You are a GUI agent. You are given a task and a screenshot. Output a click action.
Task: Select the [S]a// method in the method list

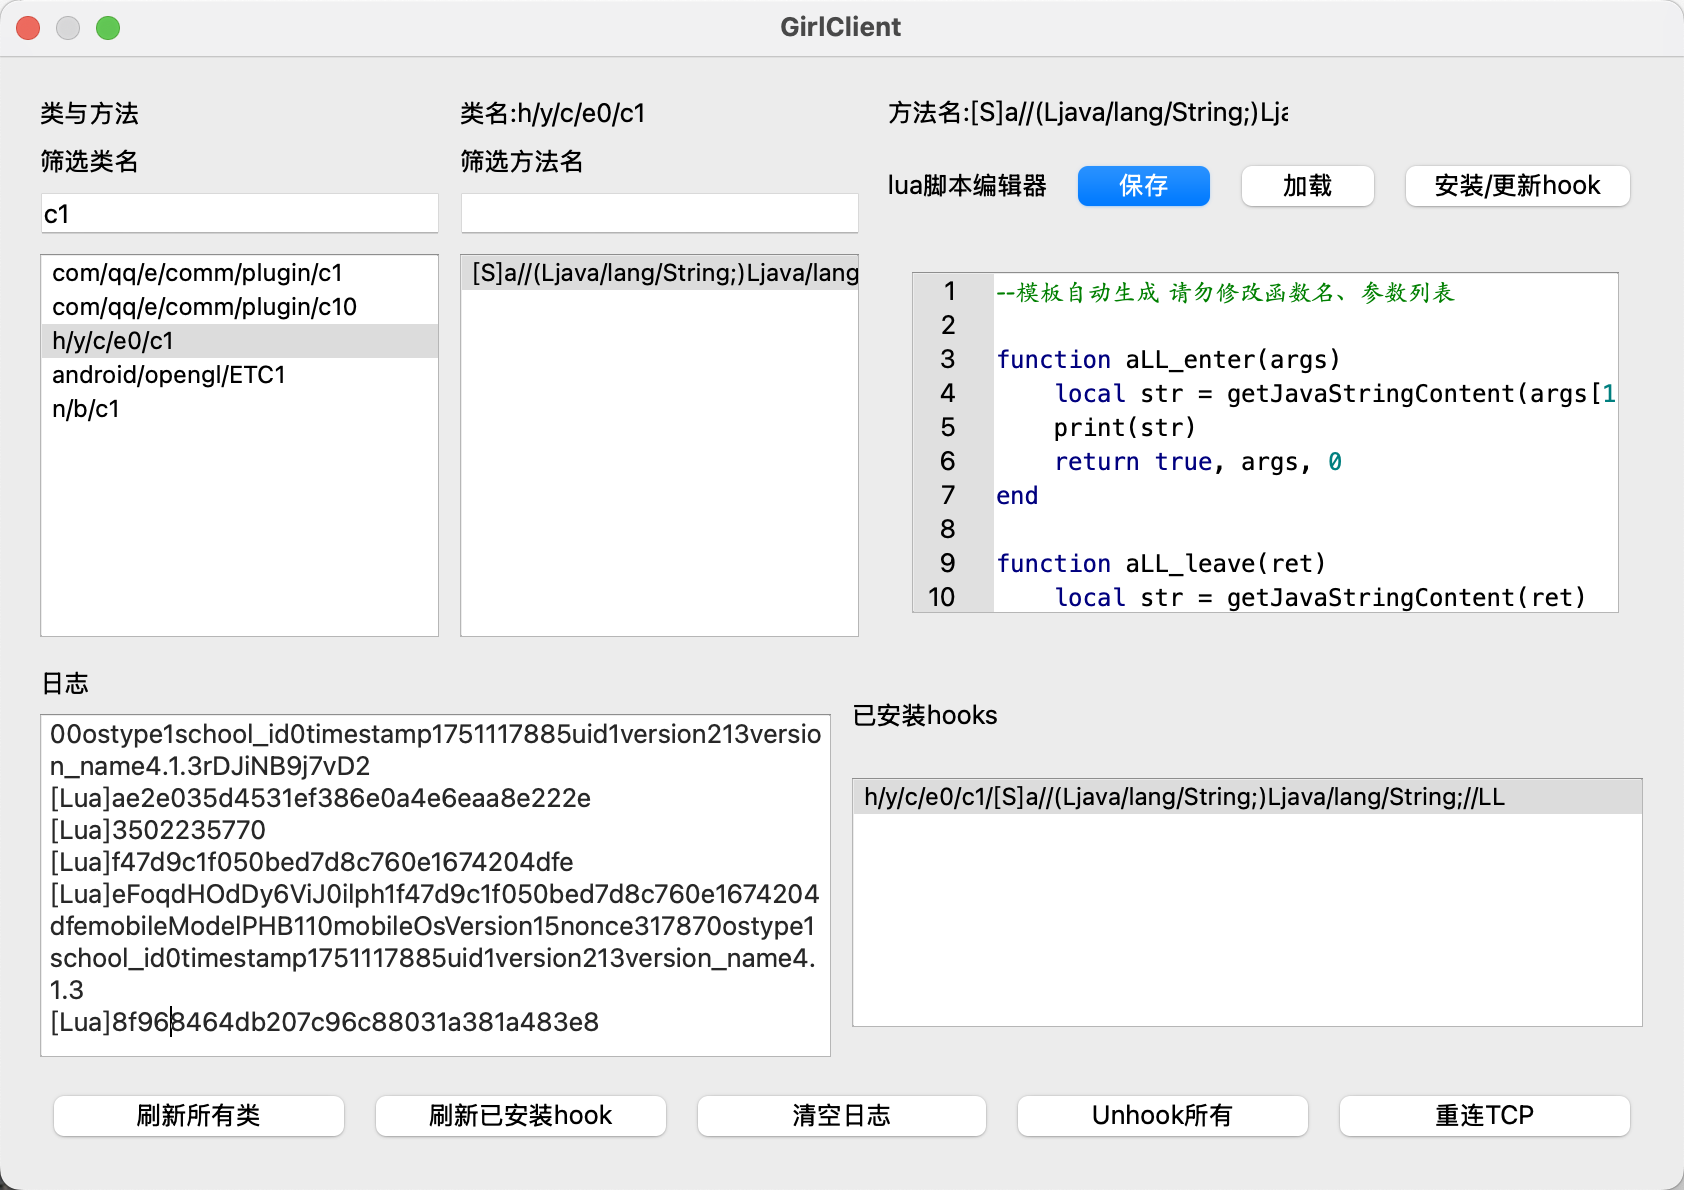click(660, 272)
